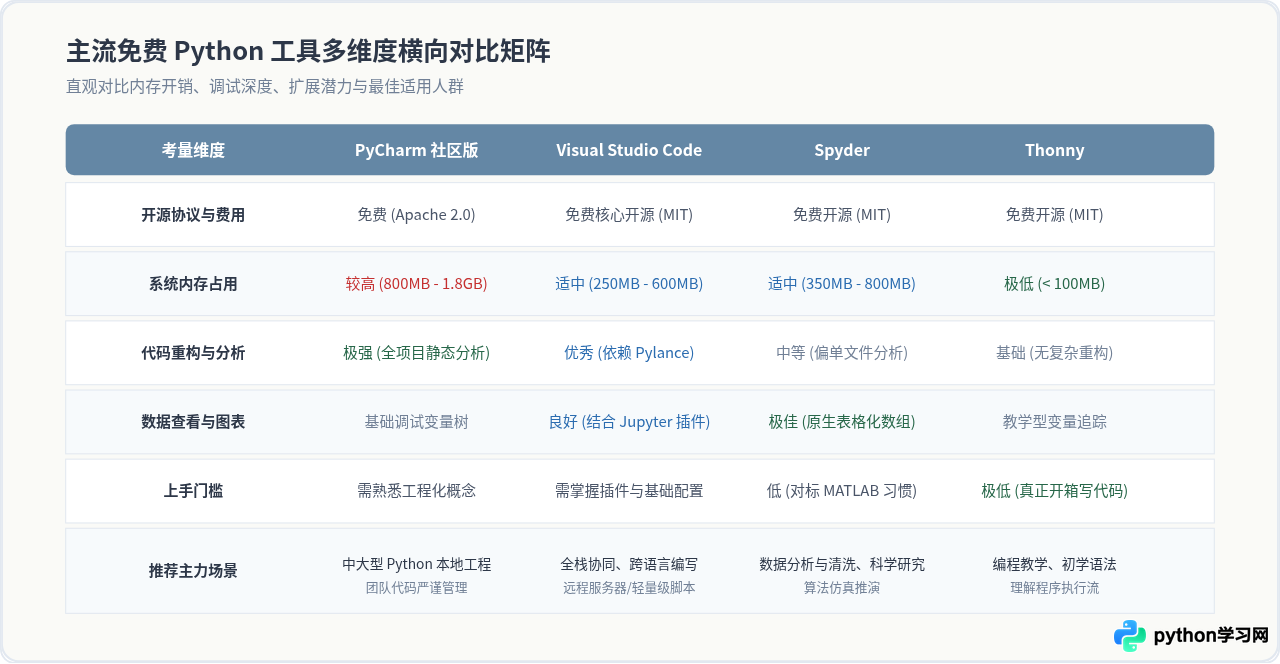Click the '团队代码严谨管理' text
Image resolution: width=1280 pixels, height=664 pixels.
point(417,588)
